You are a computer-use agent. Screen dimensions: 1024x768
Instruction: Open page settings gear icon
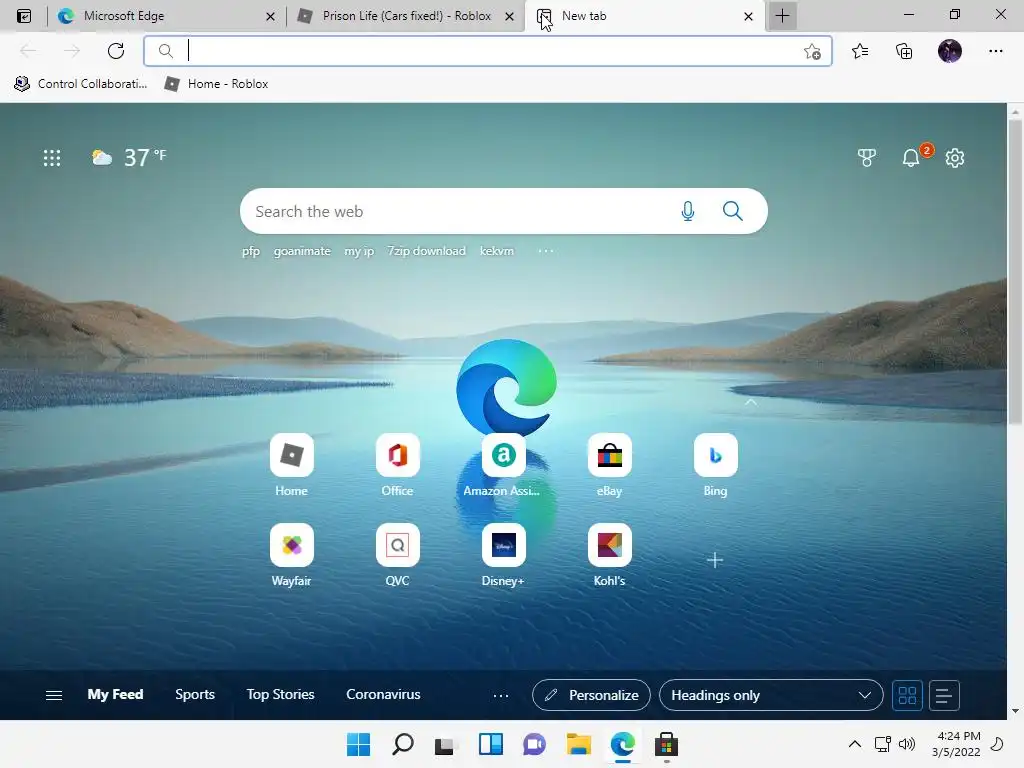(955, 157)
